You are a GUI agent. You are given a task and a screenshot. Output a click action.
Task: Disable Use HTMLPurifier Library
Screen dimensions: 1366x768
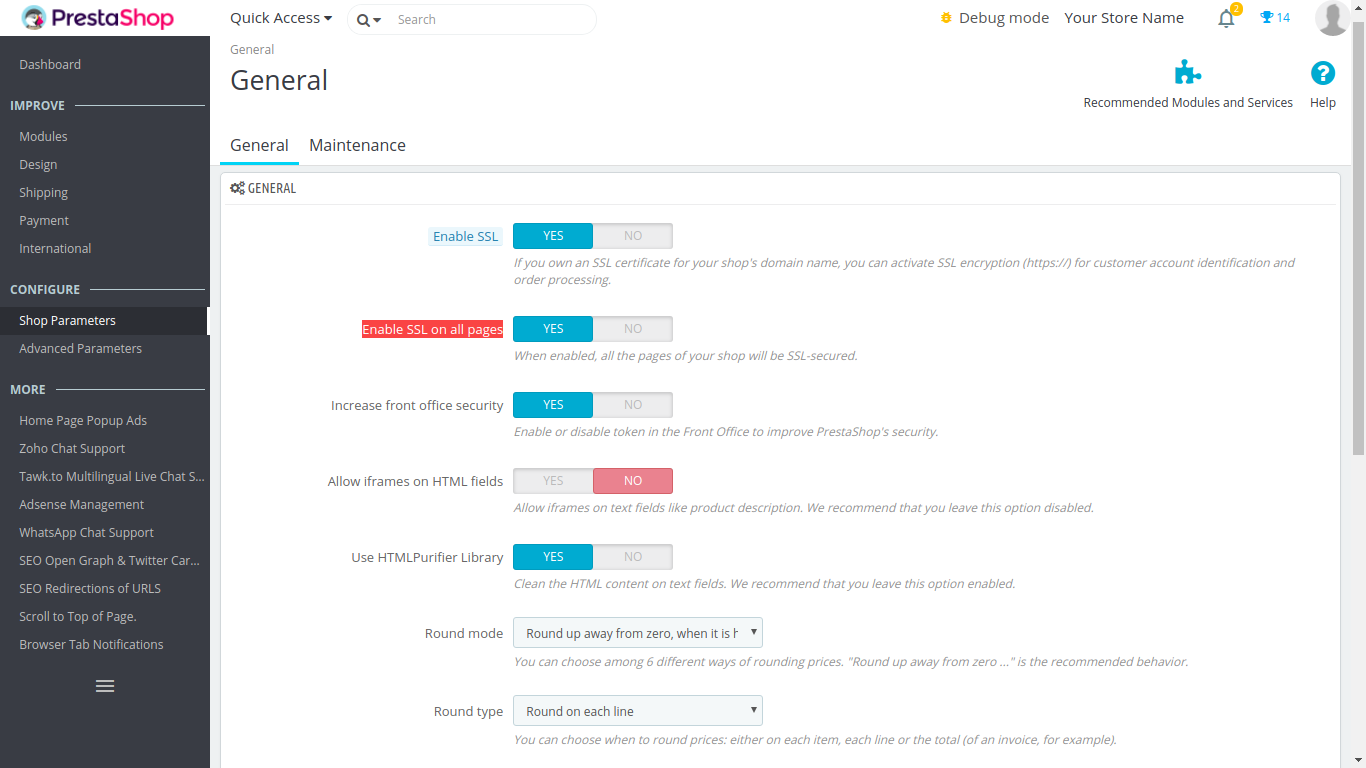632,557
